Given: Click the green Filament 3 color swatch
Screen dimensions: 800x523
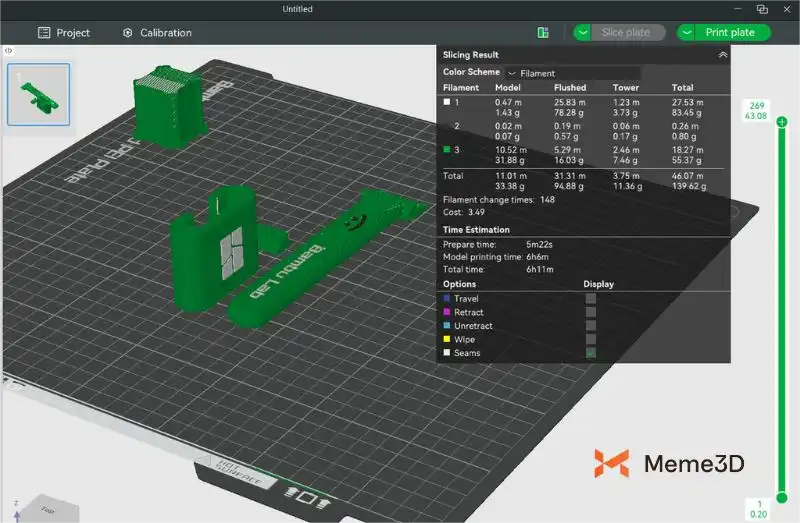Looking at the screenshot, I should (447, 150).
